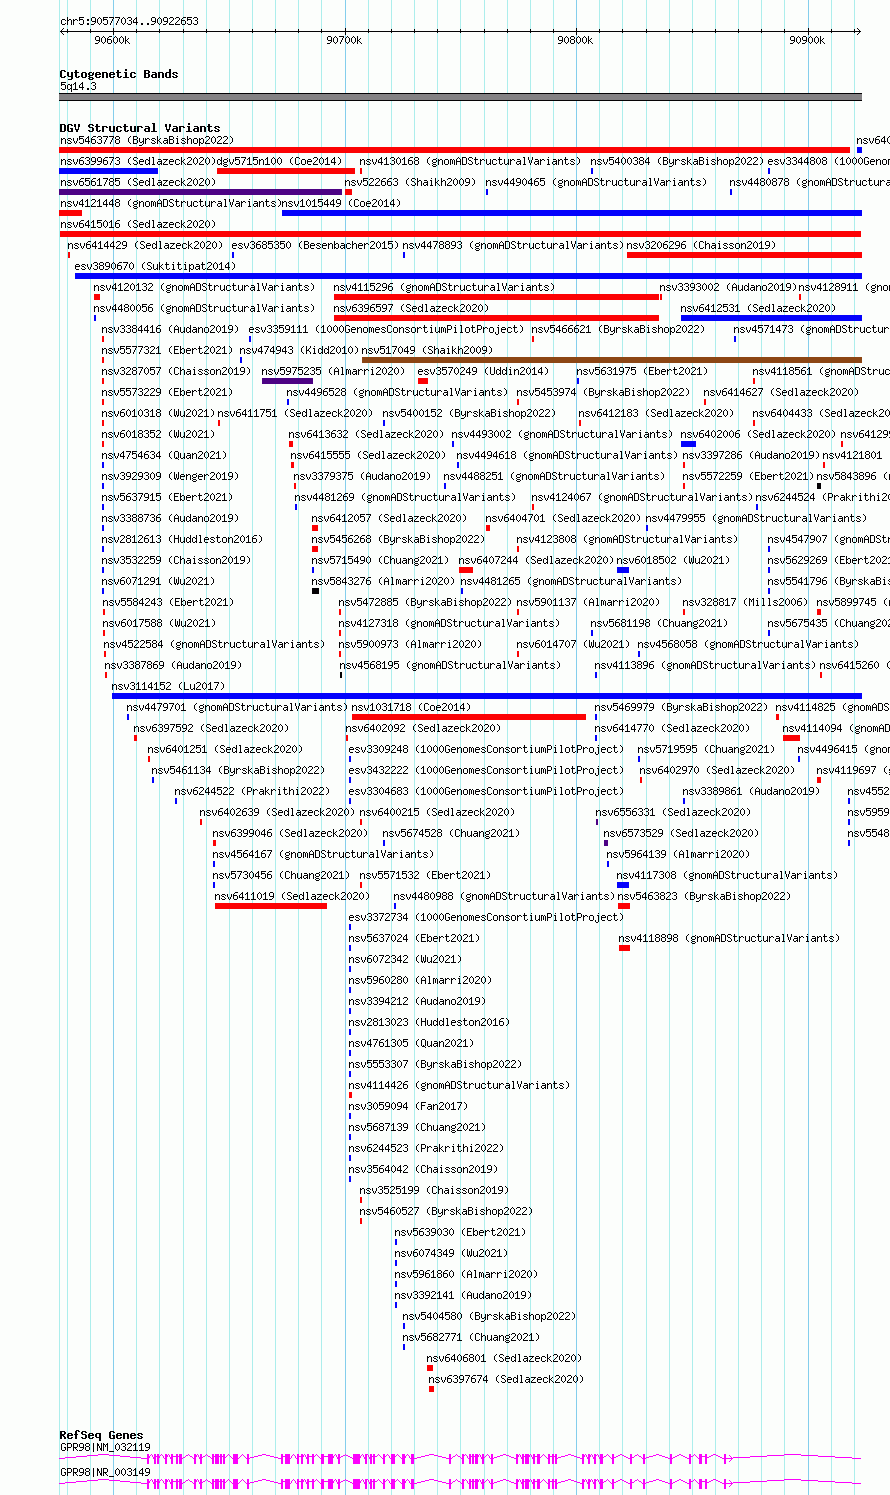The image size is (890, 1495).
Task: Select nsv3059094 (Fan2017) variant
Action: (x=408, y=1107)
